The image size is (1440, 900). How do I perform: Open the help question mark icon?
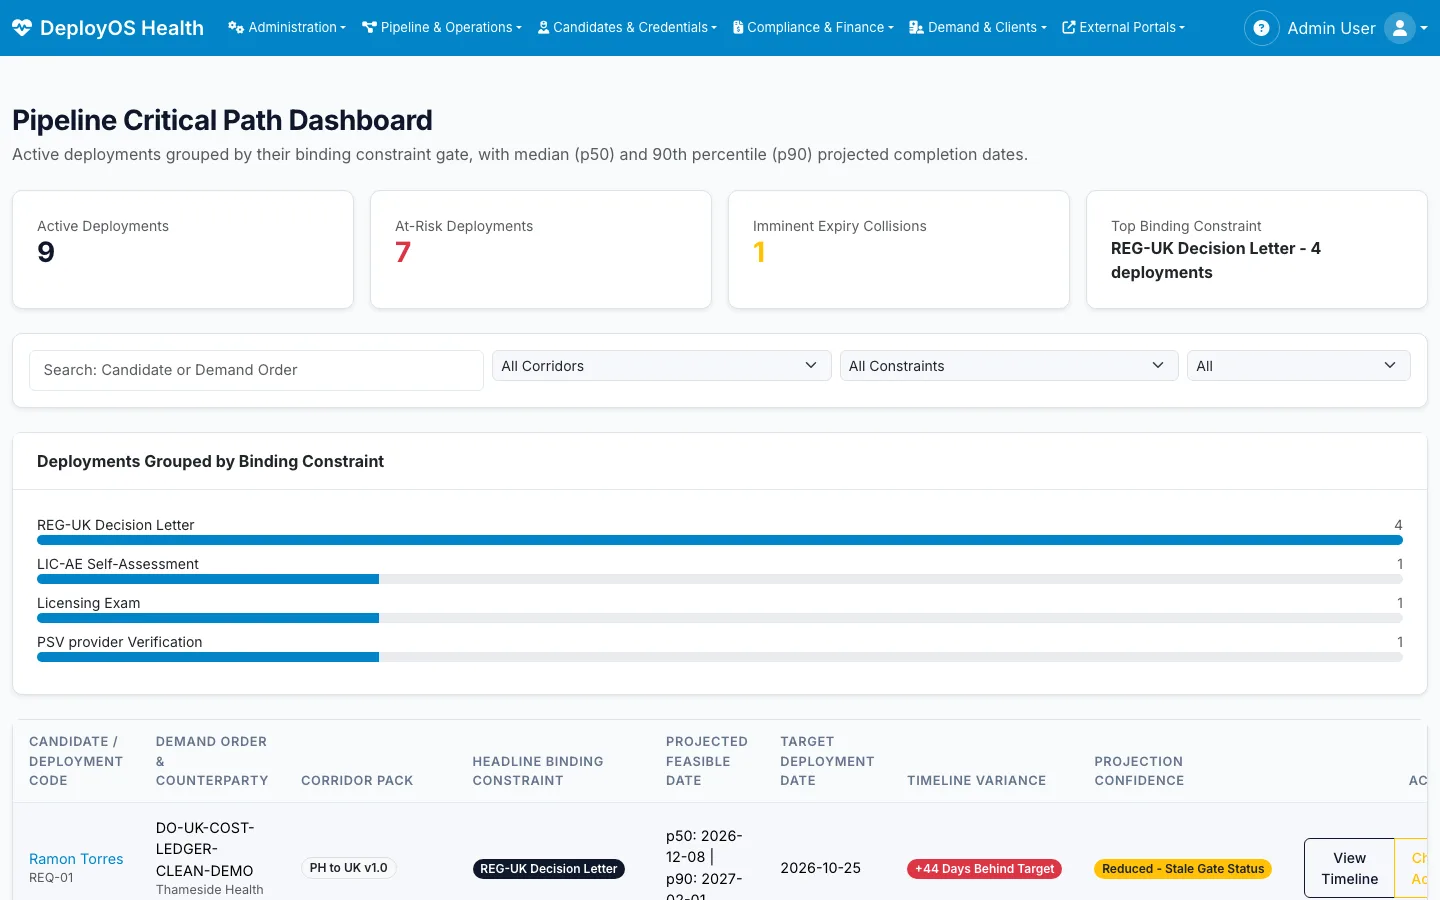coord(1262,28)
